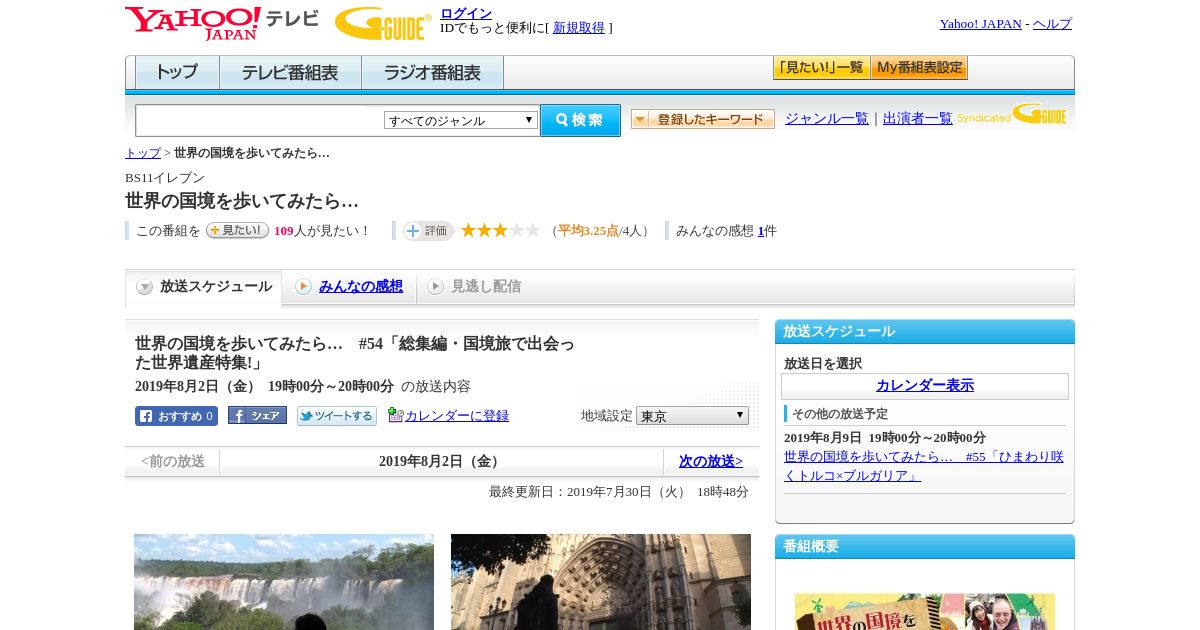Open the G-GUIDE logo in the header

pyautogui.click(x=383, y=23)
